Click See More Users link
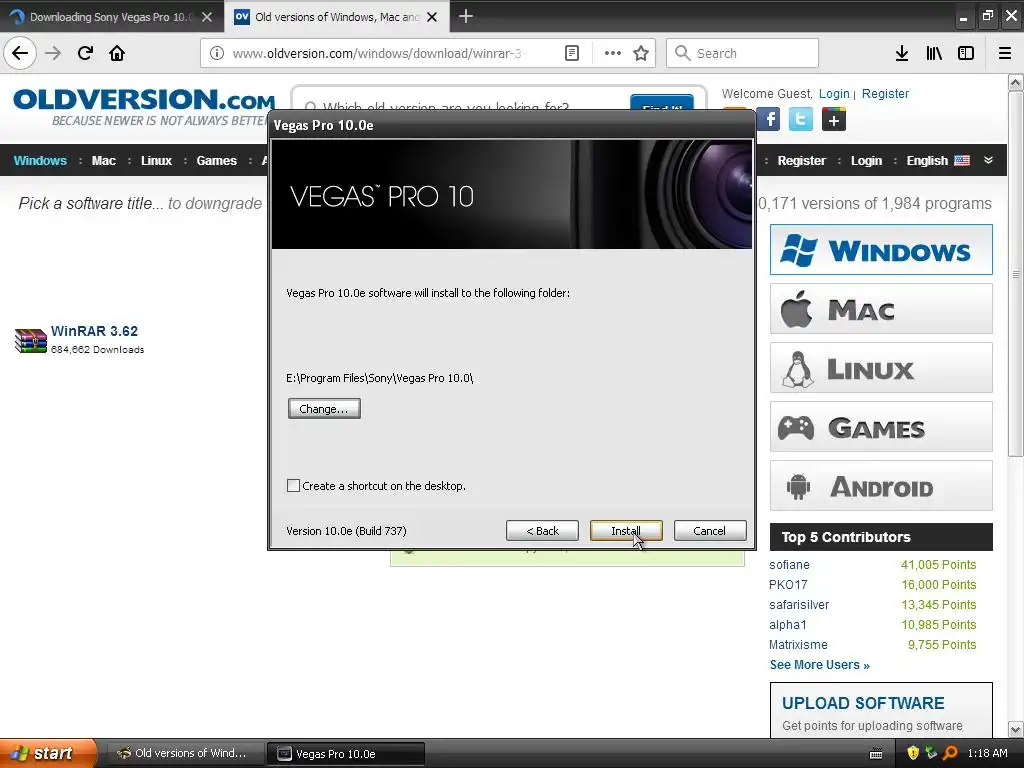Viewport: 1024px width, 768px height. (820, 665)
